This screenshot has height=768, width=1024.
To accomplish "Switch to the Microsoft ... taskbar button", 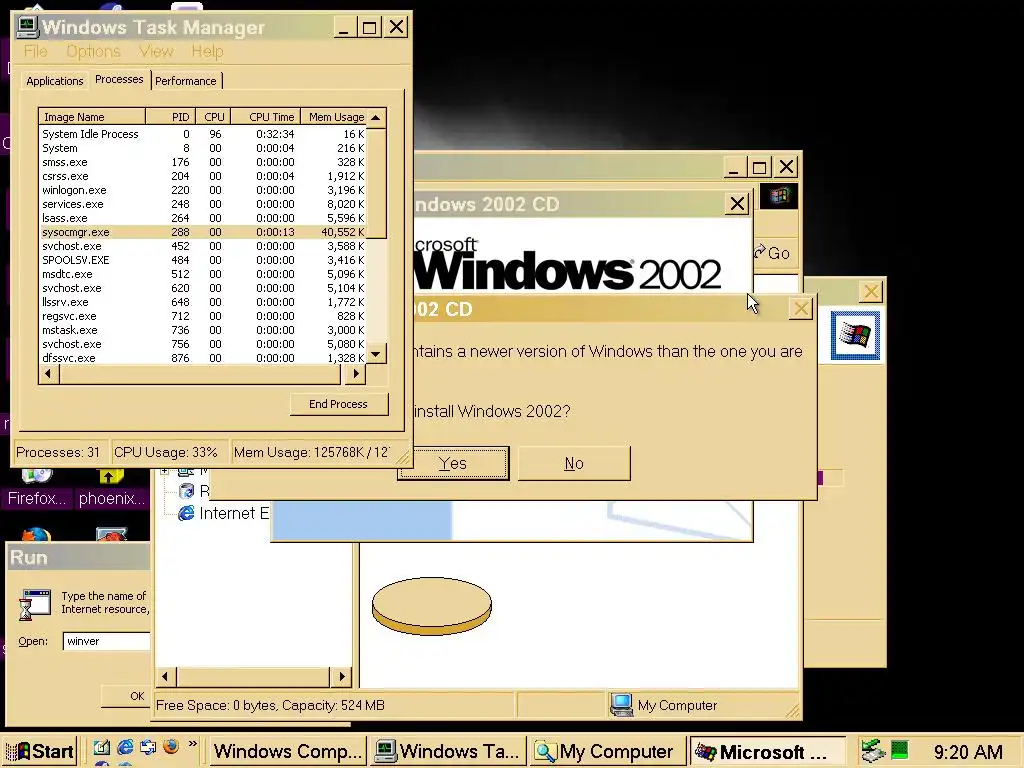I will [767, 751].
